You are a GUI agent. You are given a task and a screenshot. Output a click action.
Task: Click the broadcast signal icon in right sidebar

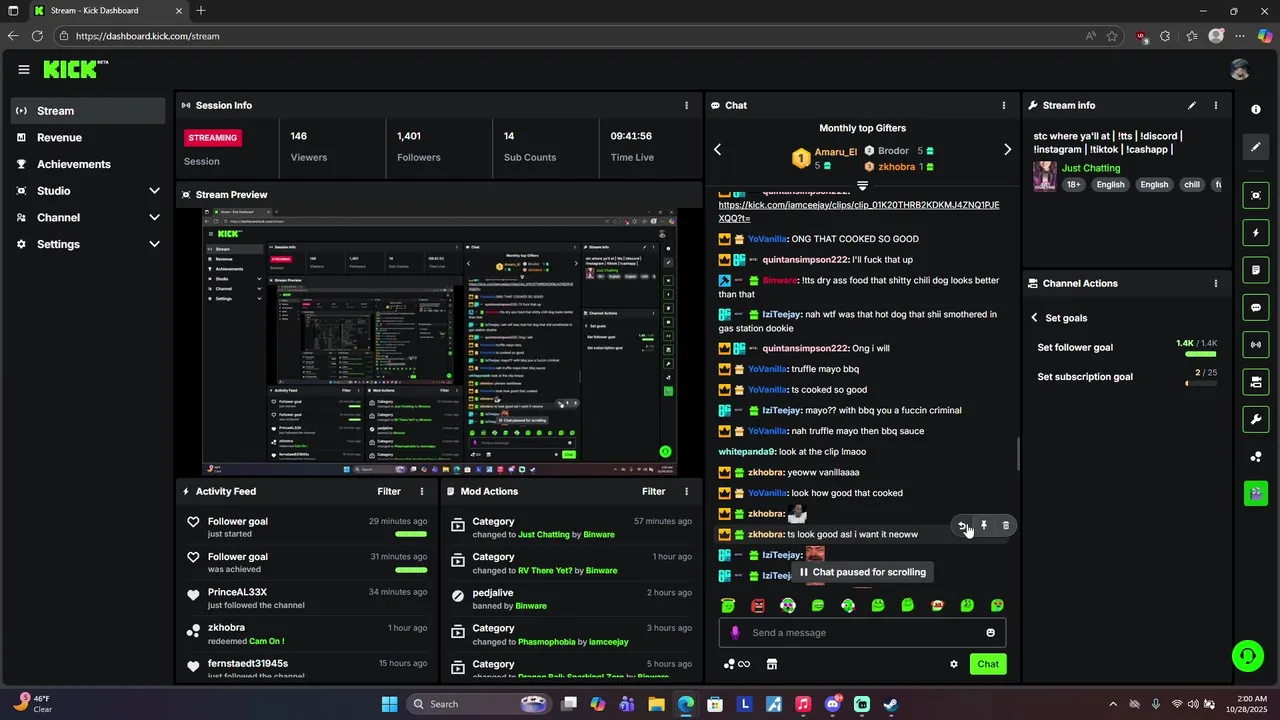click(1256, 345)
